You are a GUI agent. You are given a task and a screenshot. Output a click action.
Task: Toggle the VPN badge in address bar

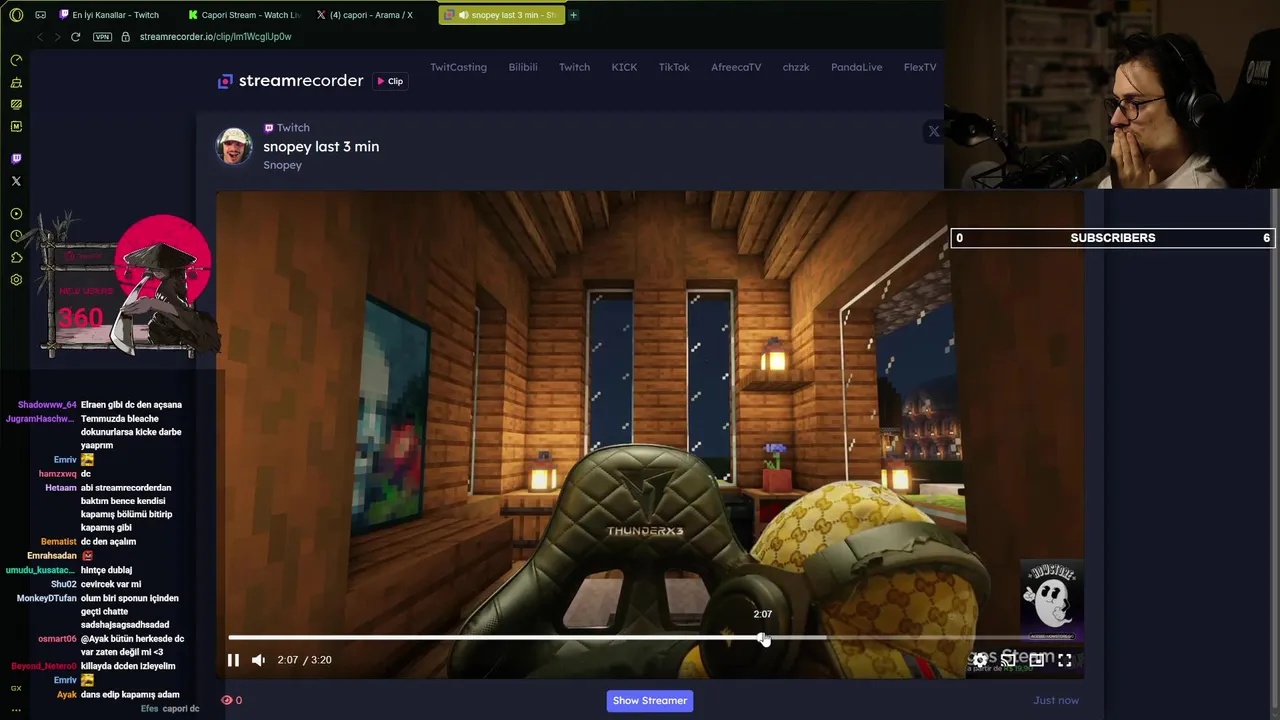[x=102, y=37]
